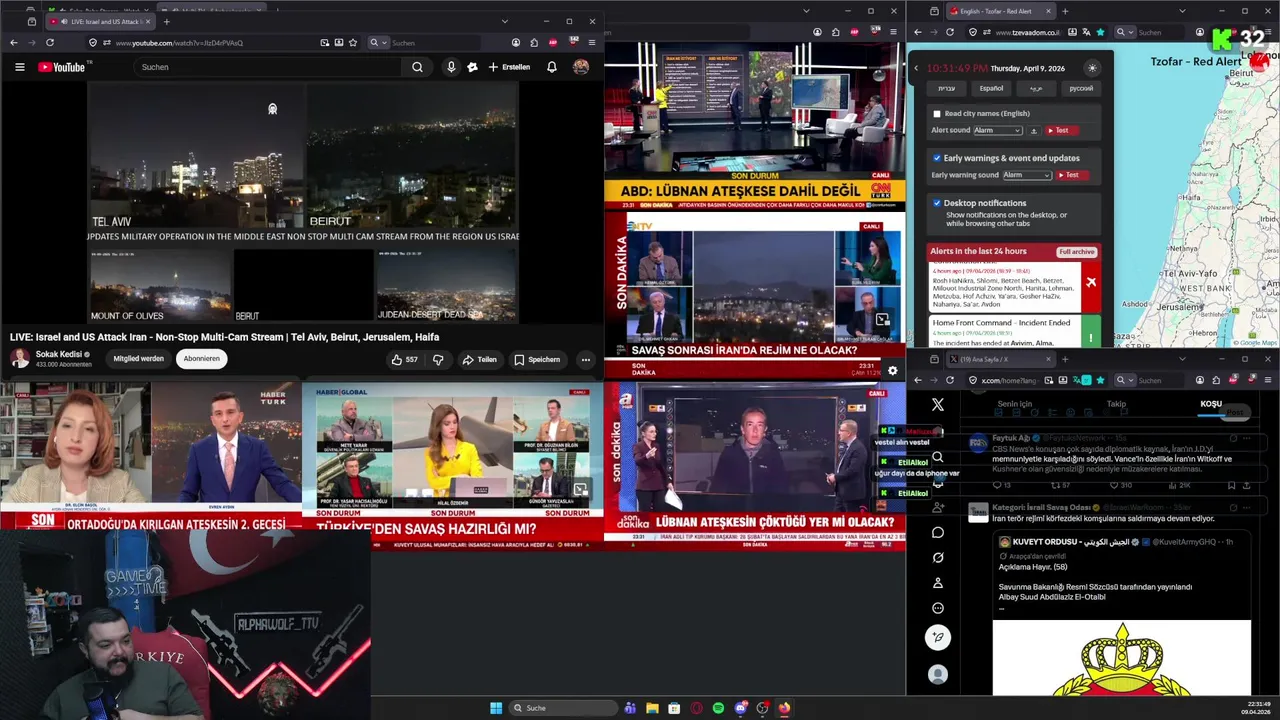Screen dimensions: 1280x720
Task: Open the Alert sound dropdown
Action: click(x=997, y=130)
